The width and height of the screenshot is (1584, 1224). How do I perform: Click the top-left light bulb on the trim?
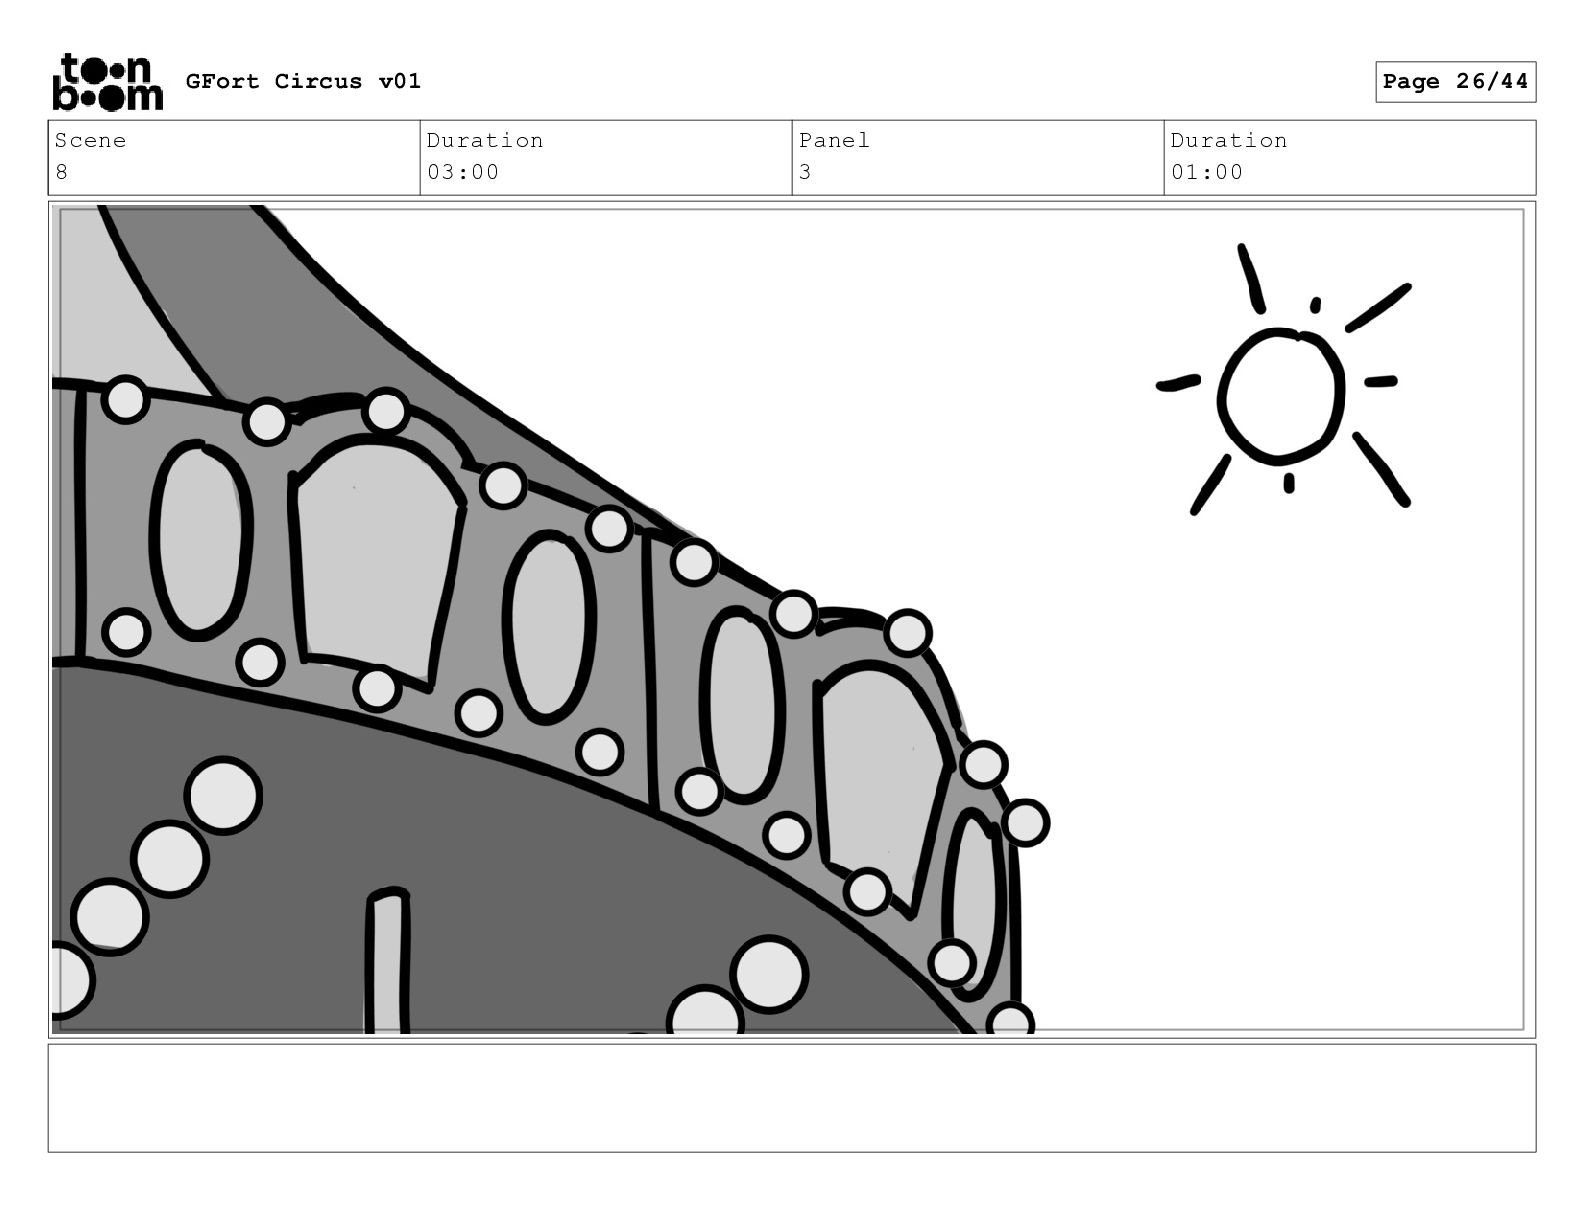pyautogui.click(x=126, y=399)
